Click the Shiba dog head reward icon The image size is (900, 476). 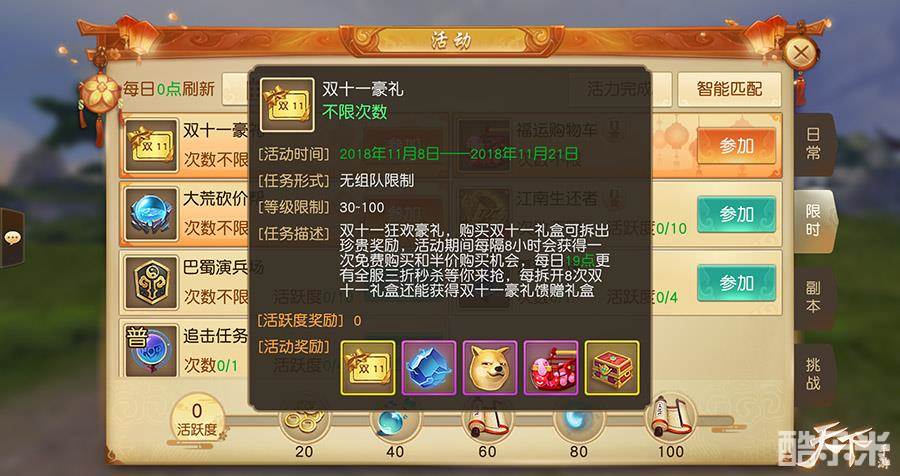click(x=490, y=367)
